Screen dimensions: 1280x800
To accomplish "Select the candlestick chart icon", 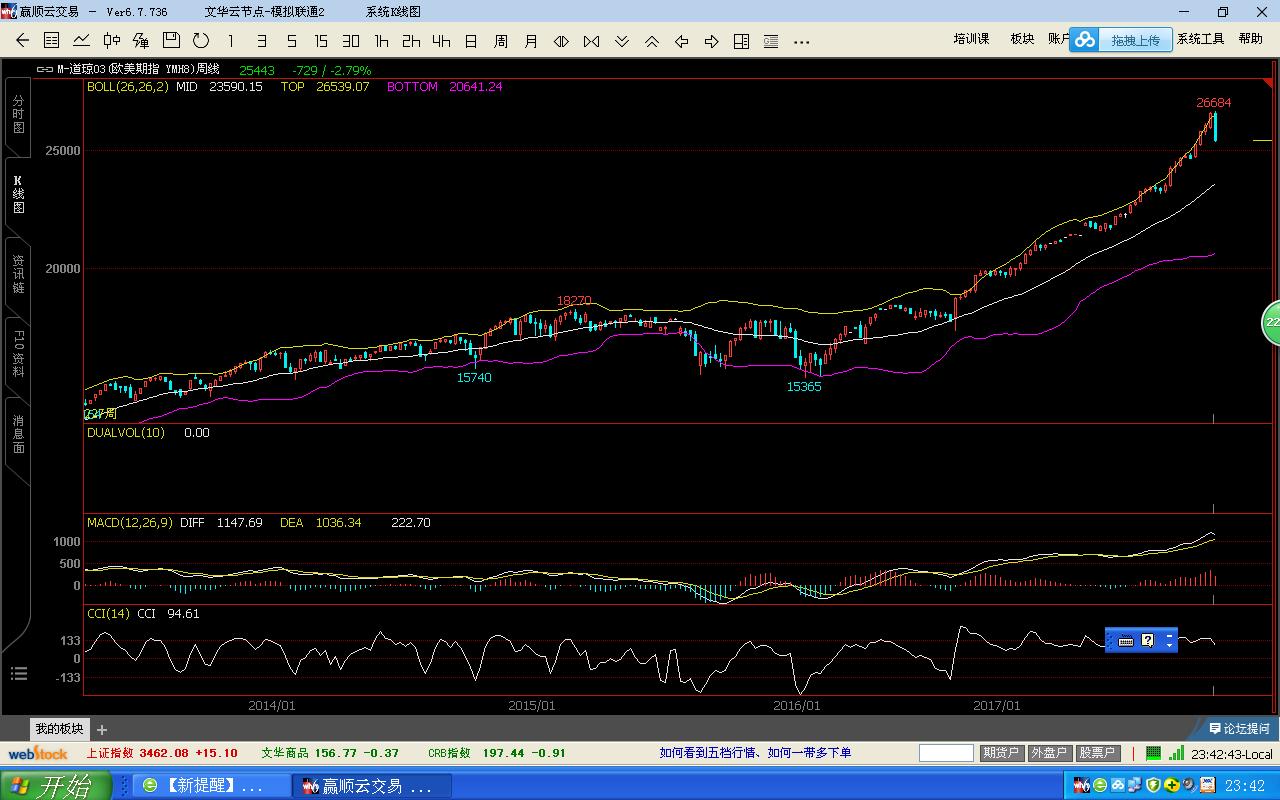I will [x=112, y=41].
